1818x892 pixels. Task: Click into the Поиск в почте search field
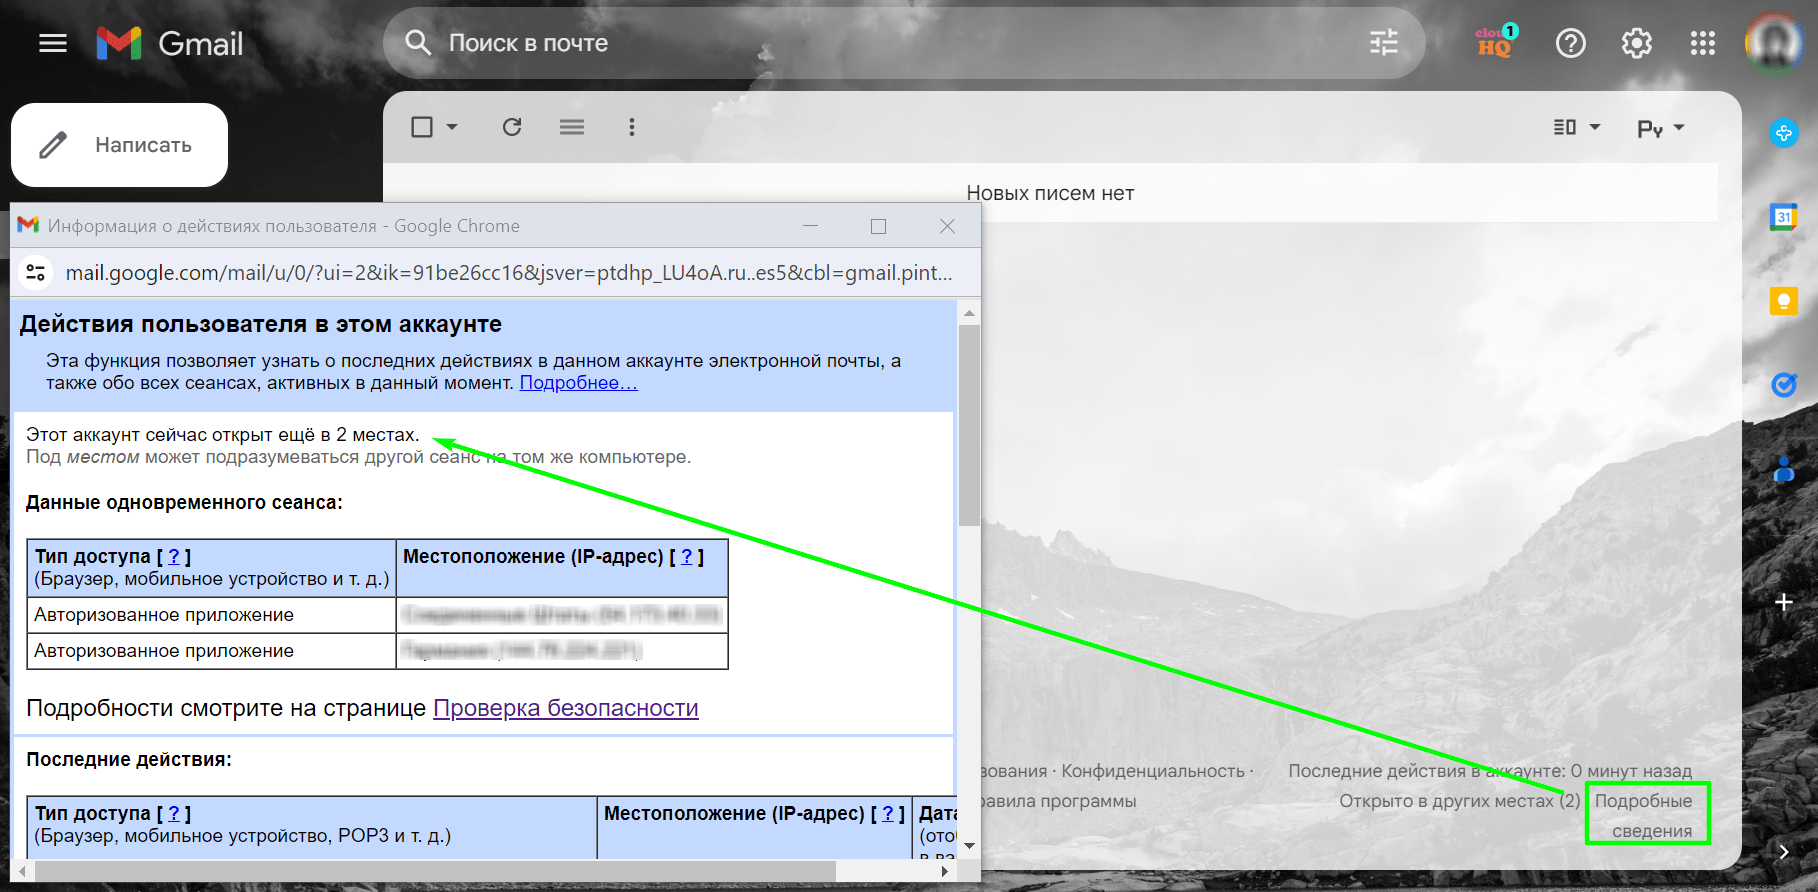880,43
